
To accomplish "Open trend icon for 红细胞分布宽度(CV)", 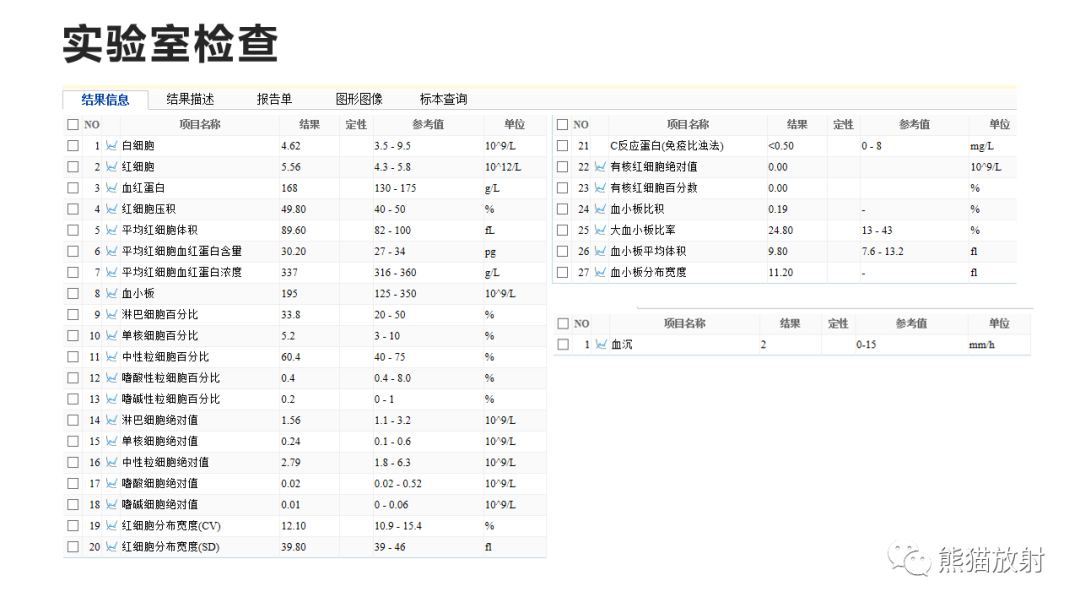I will (112, 525).
